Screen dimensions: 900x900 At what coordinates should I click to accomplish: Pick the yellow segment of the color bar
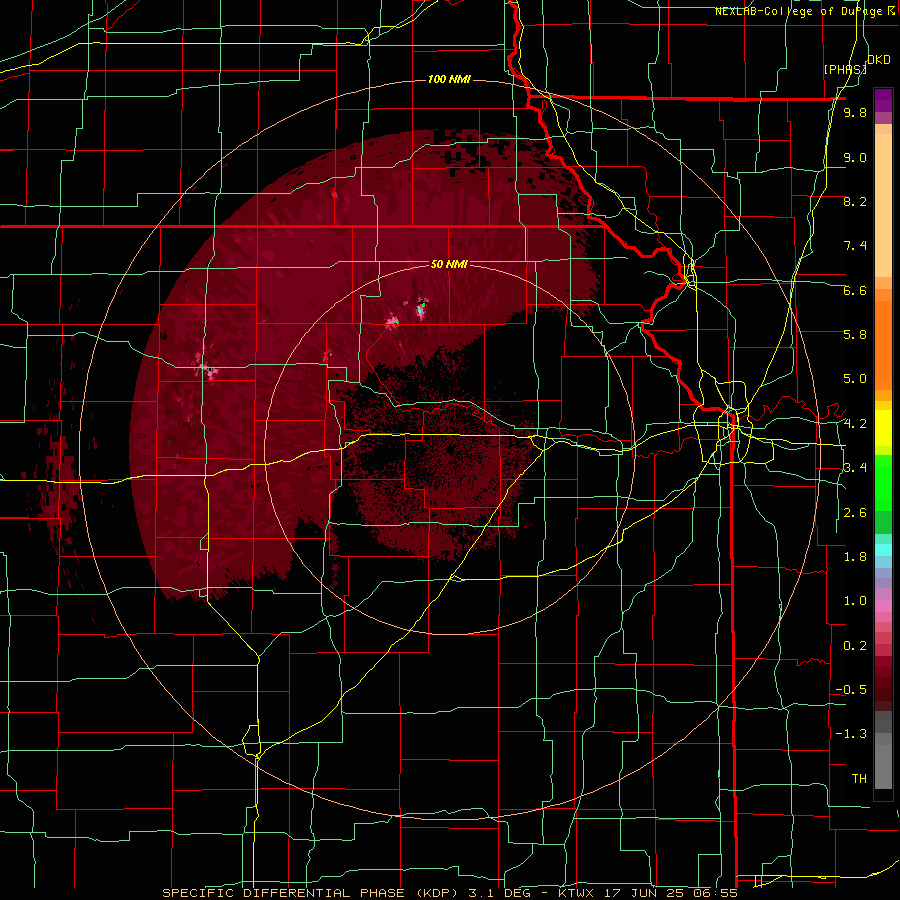(x=883, y=428)
